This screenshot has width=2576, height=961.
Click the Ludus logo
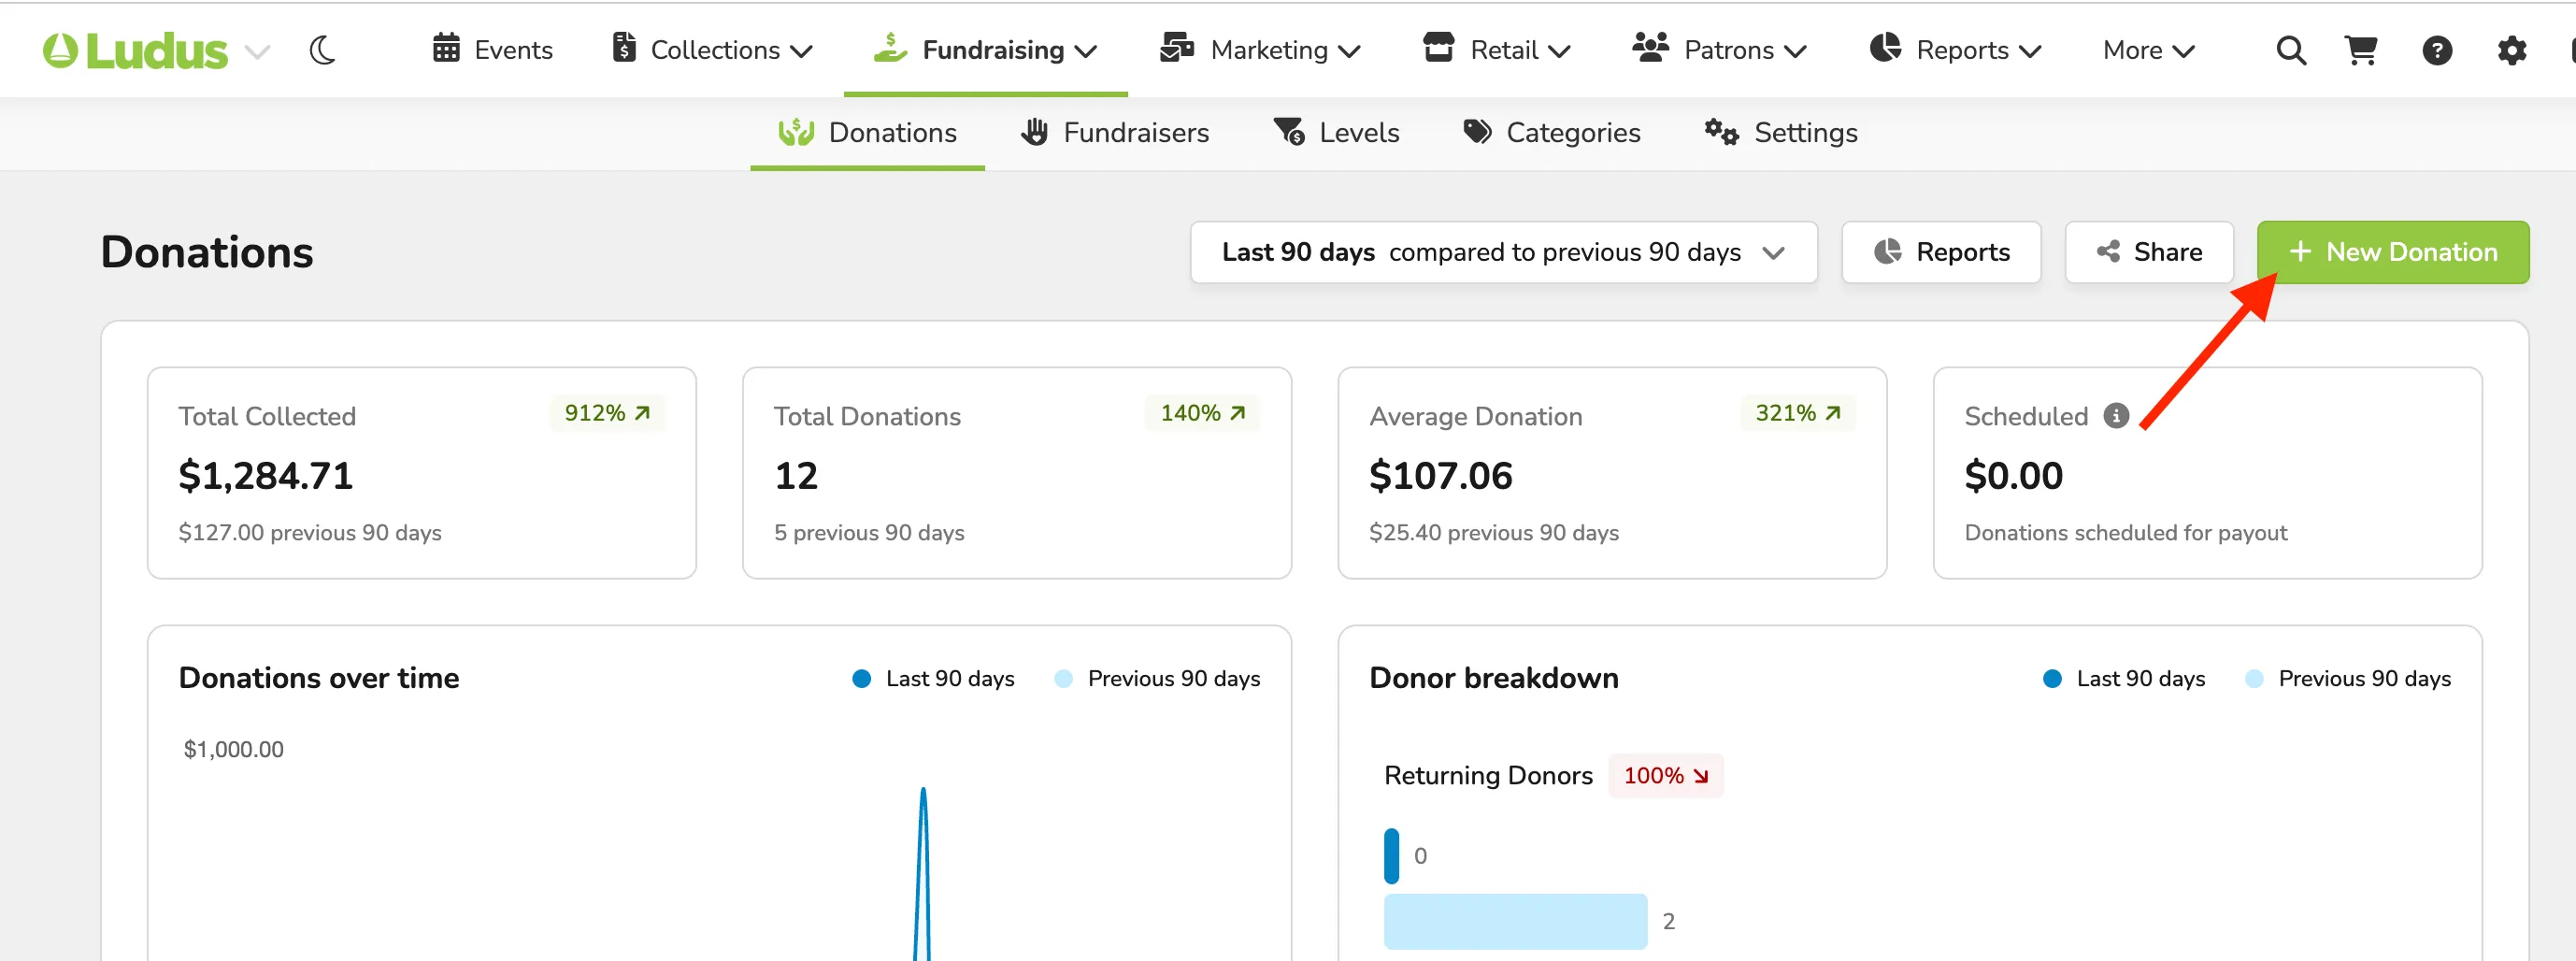point(135,51)
